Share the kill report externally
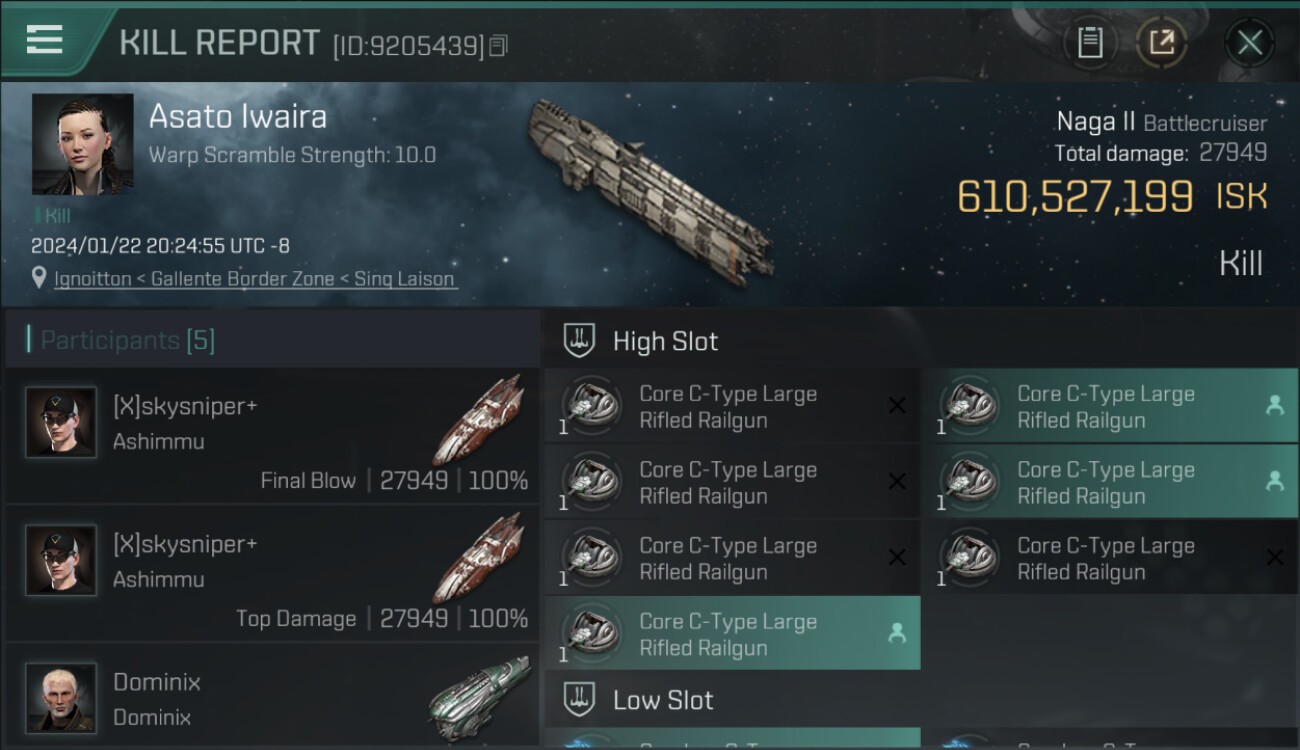 [1161, 43]
